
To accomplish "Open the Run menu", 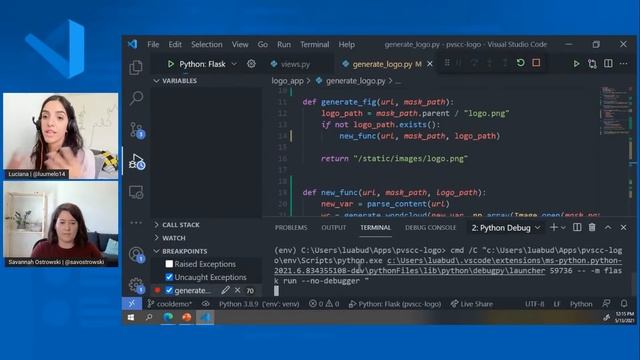I will [284, 44].
